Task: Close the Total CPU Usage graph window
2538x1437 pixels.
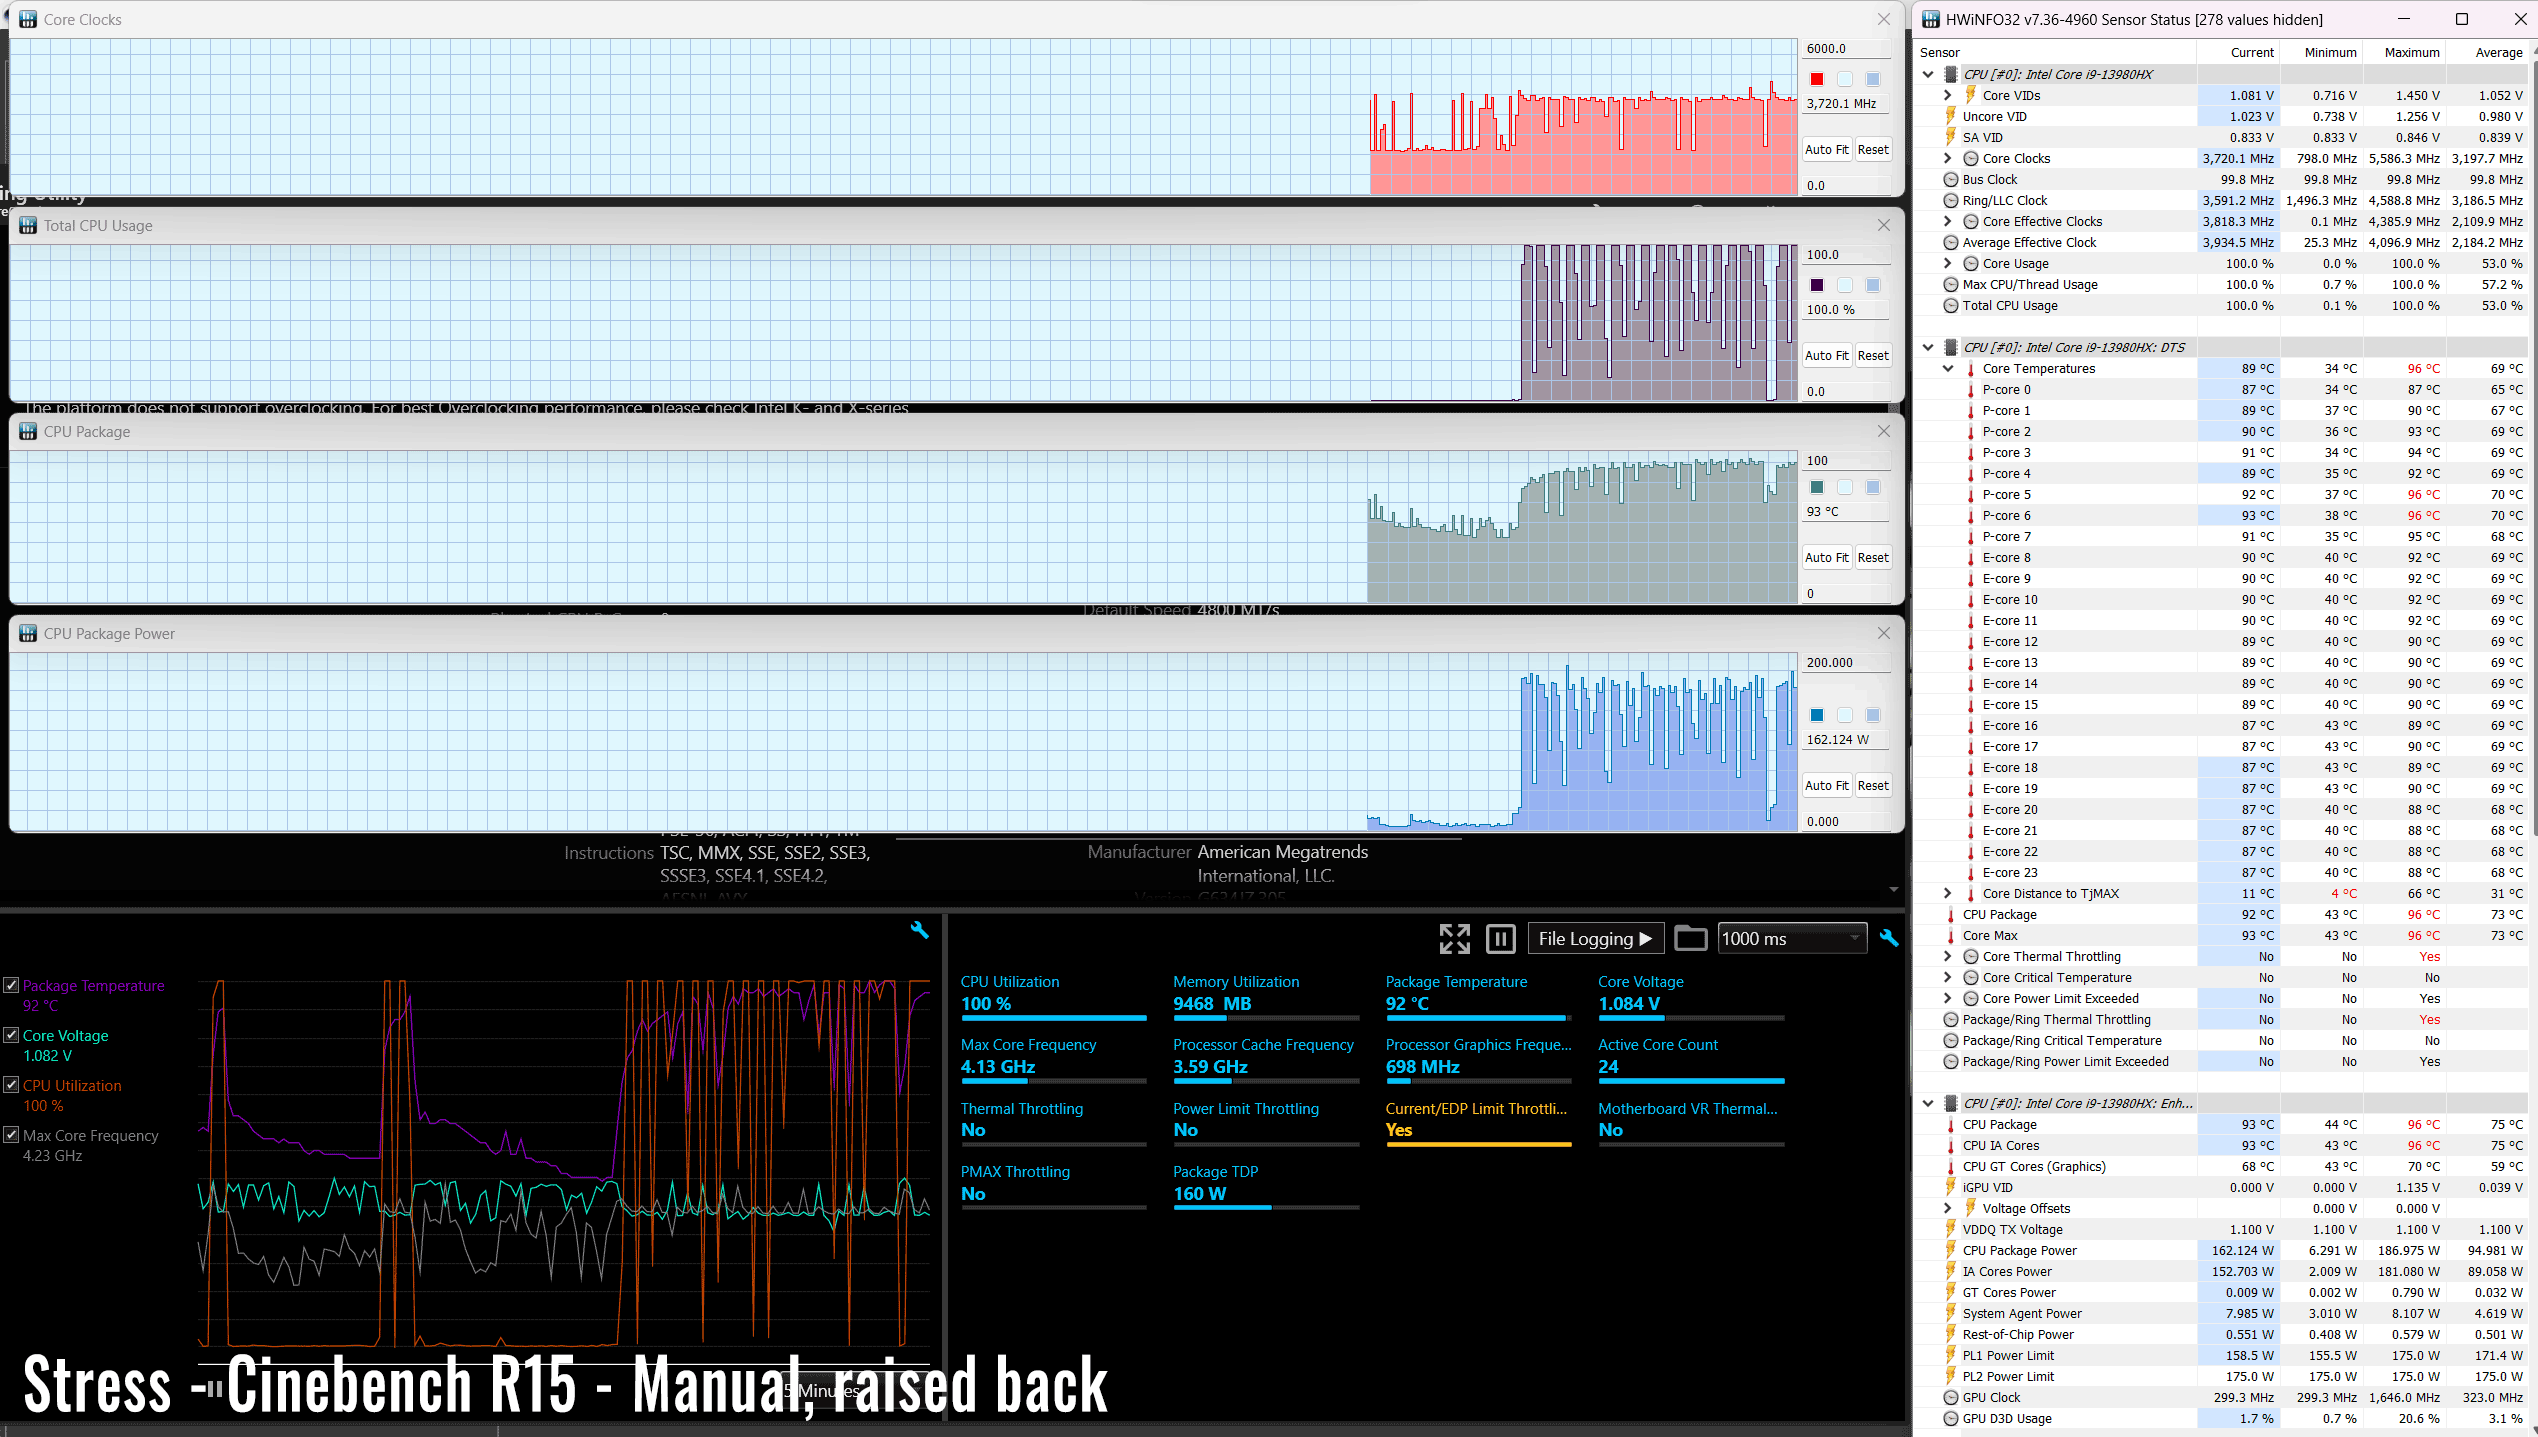Action: click(x=1884, y=226)
